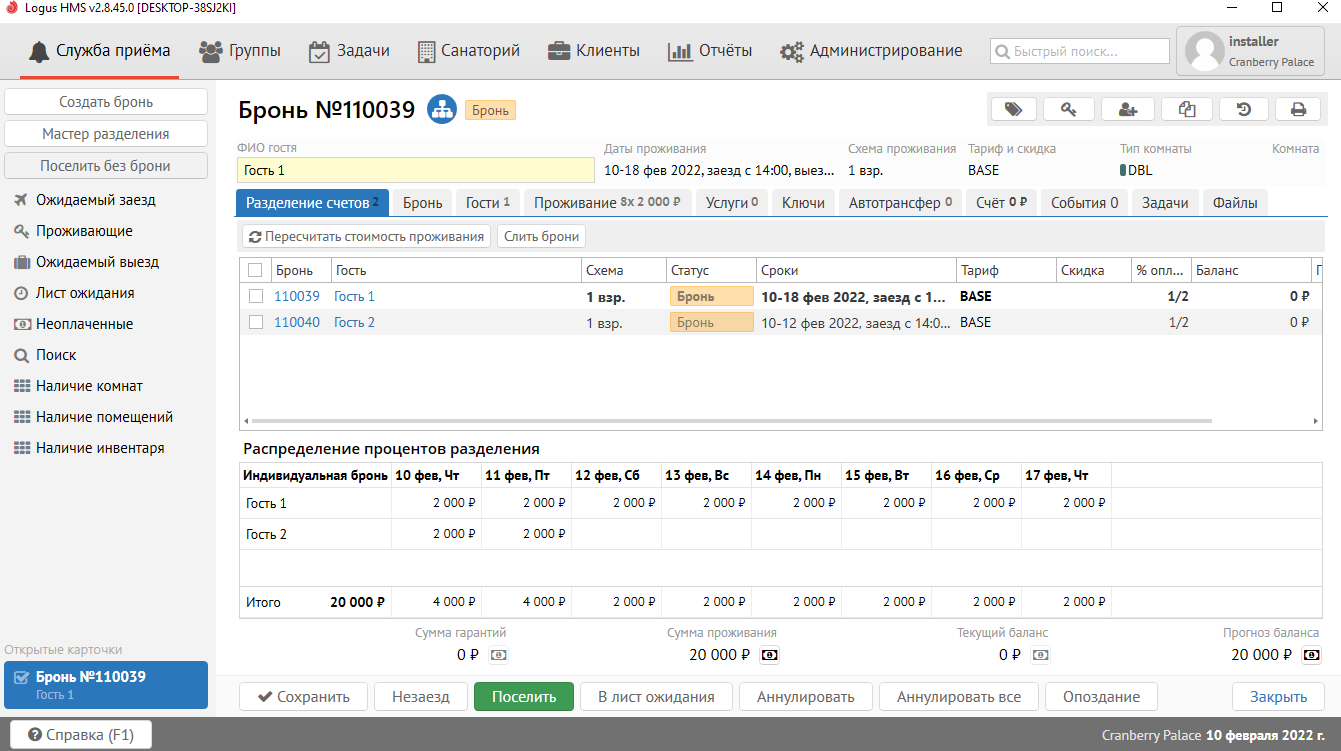Click money icon next to Прогноз баланса

click(x=1311, y=655)
